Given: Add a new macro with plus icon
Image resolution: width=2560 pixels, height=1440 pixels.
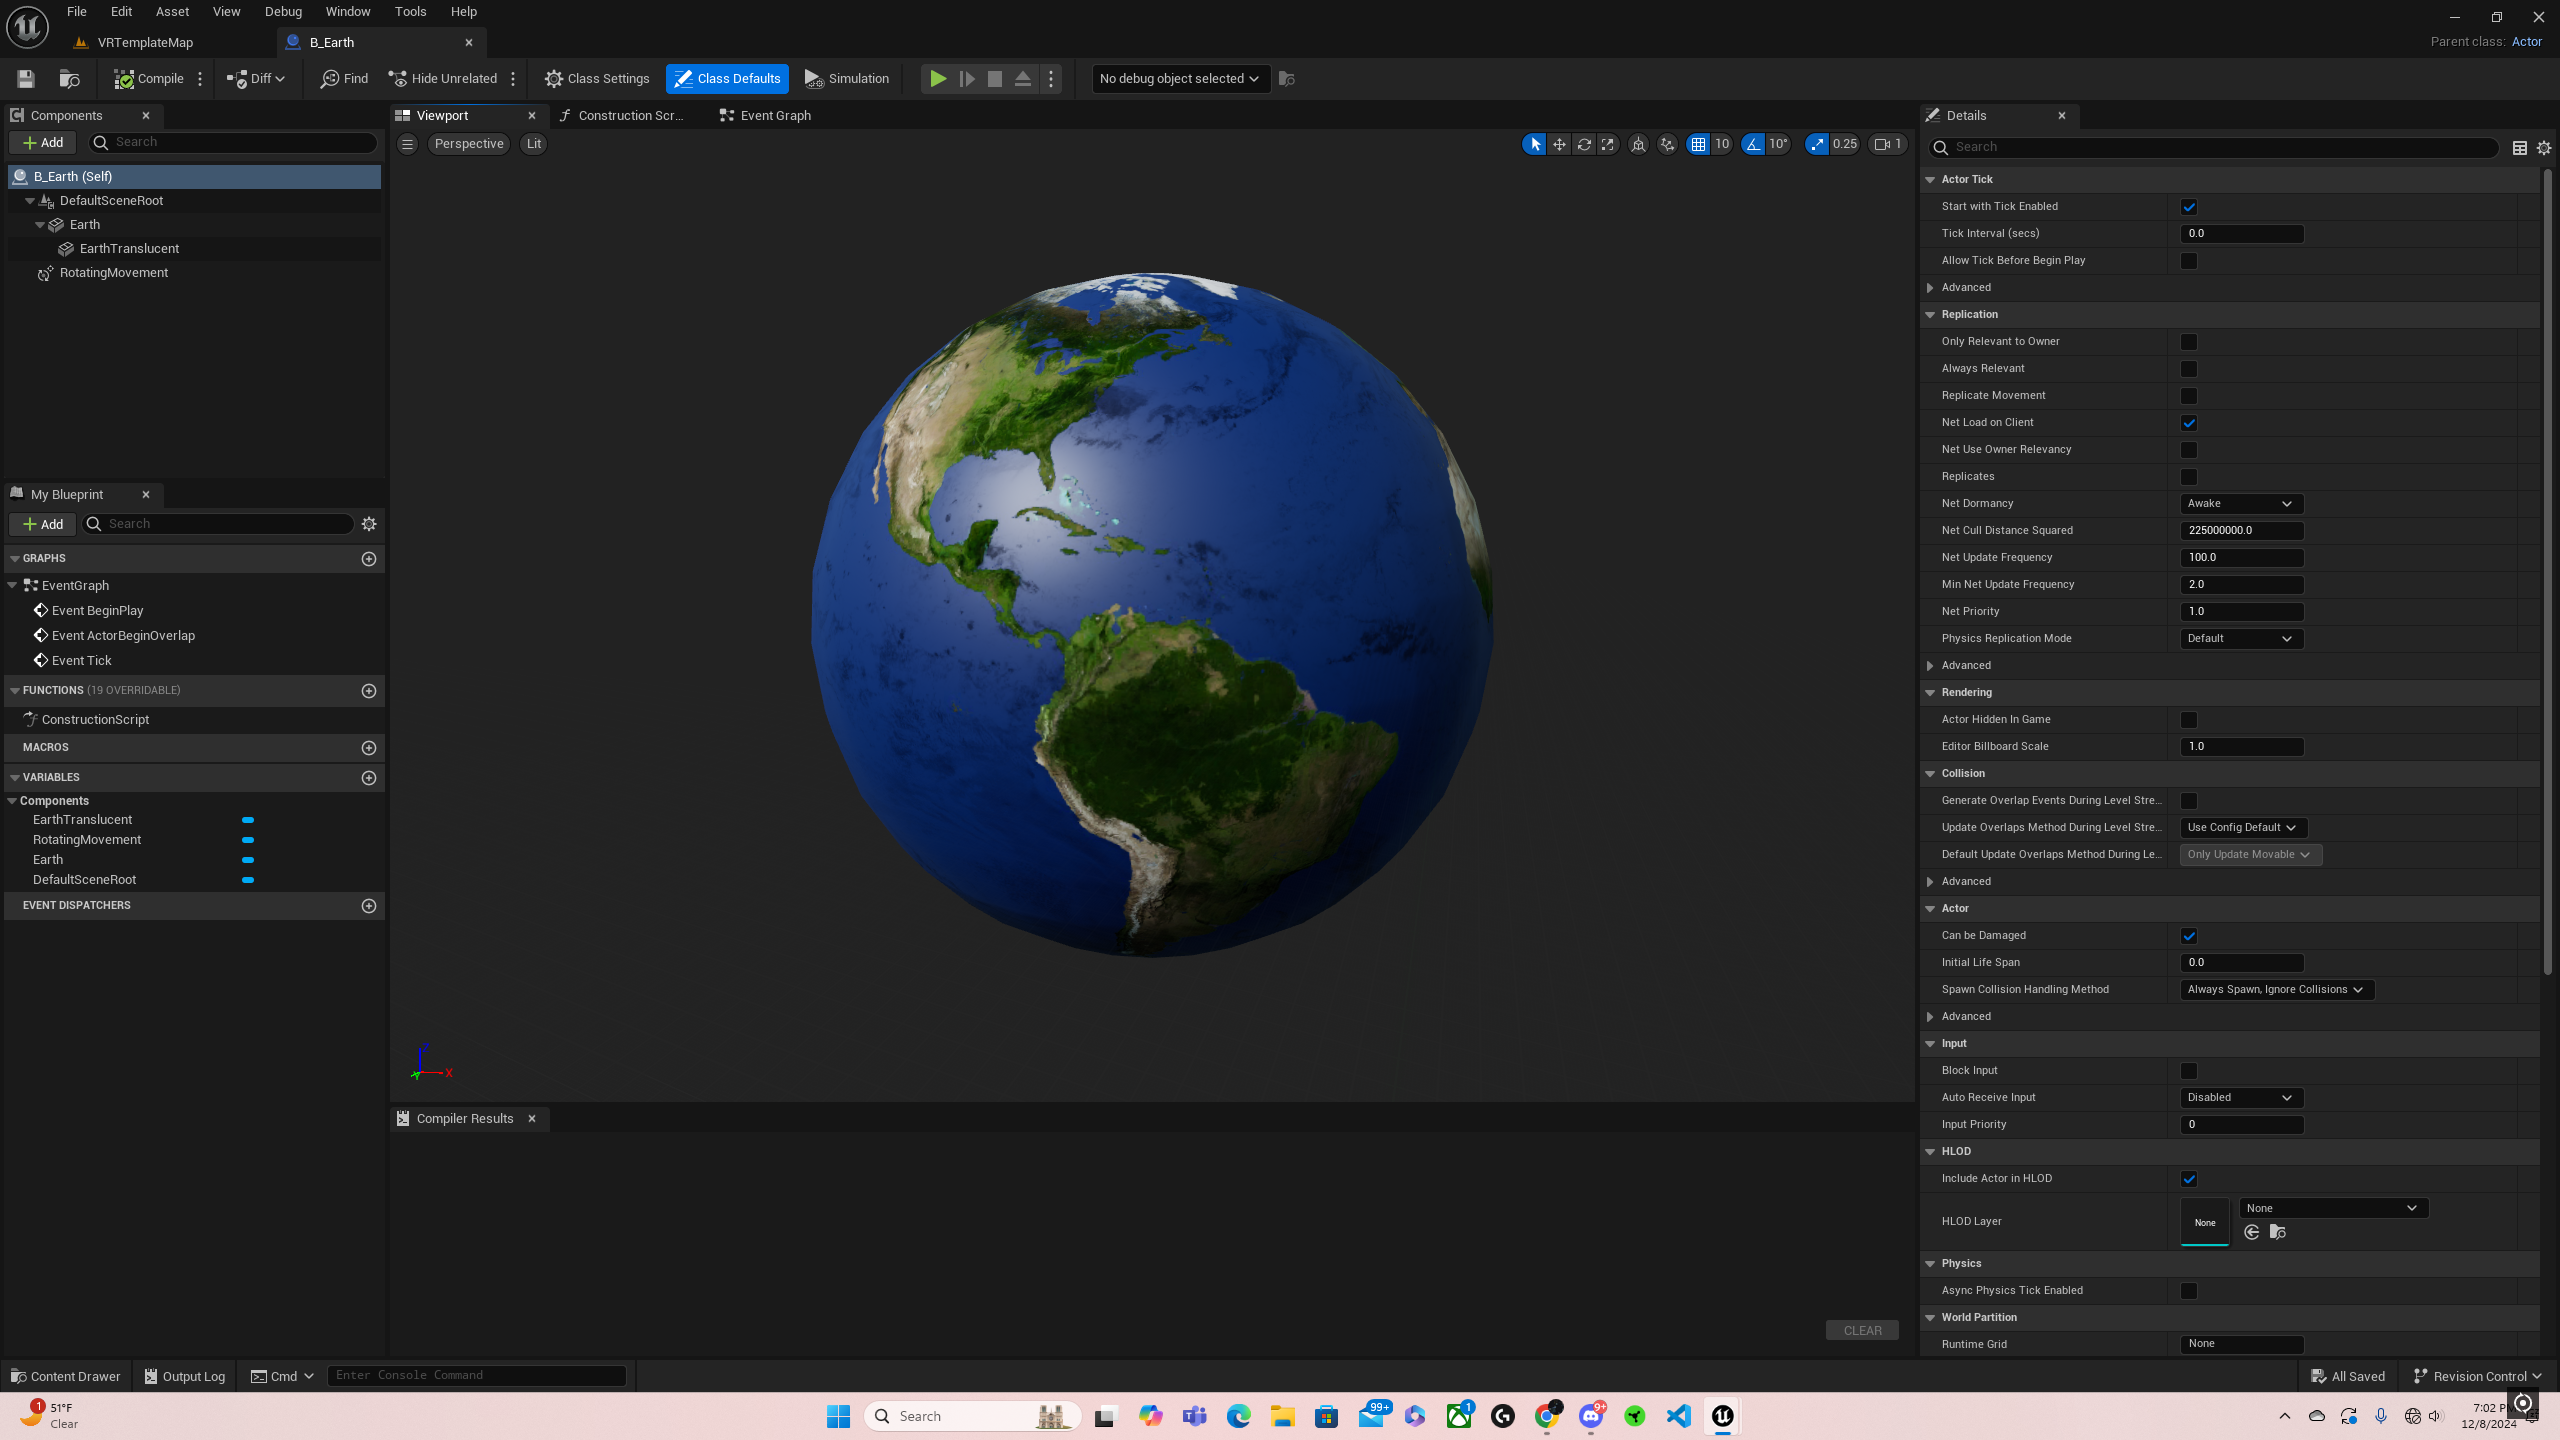Looking at the screenshot, I should pos(369,748).
